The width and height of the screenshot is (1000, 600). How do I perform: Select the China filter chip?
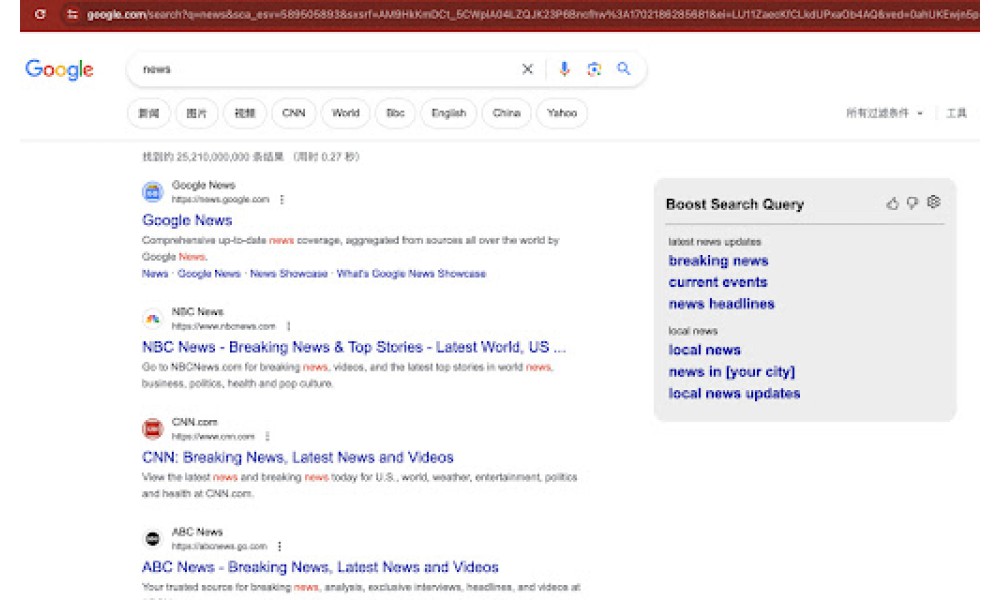click(x=506, y=113)
